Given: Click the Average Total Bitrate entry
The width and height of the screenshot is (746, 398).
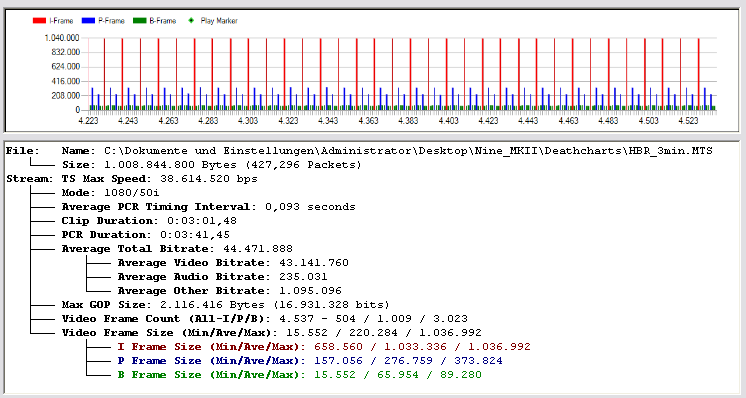Looking at the screenshot, I should coord(177,249).
